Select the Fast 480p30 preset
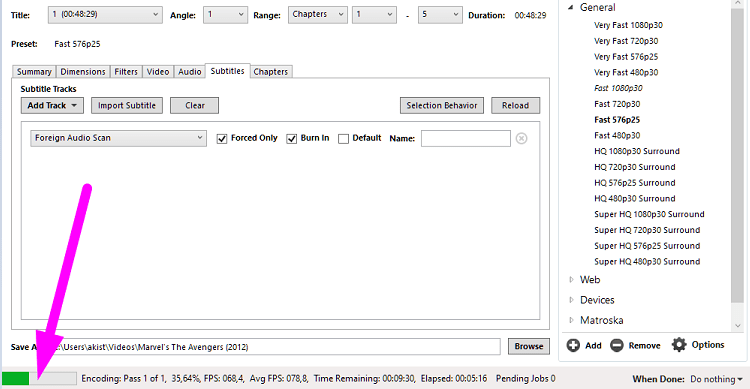 pos(617,136)
